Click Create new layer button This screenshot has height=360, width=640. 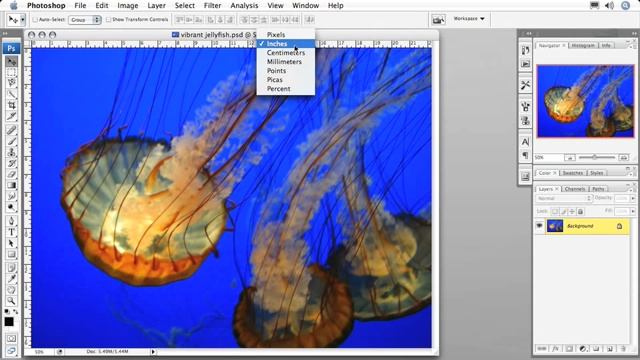(x=609, y=349)
